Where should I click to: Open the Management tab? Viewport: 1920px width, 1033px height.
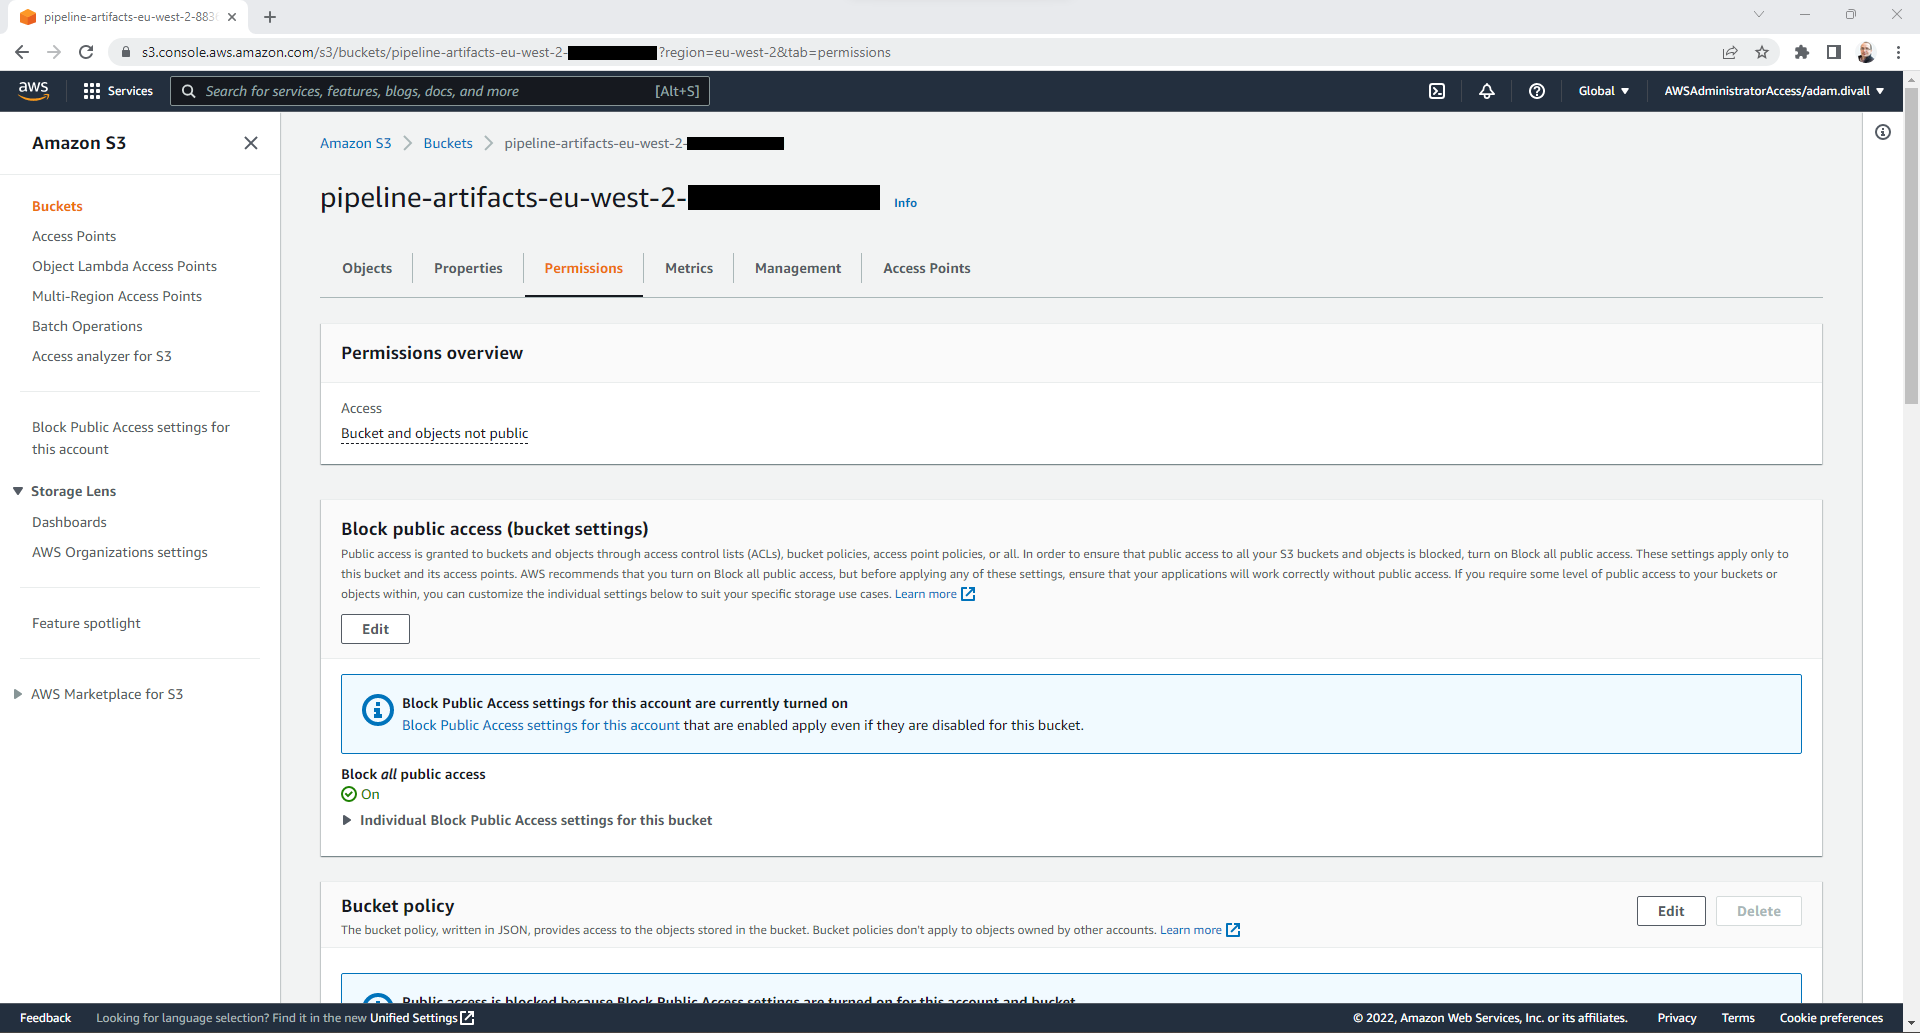(798, 268)
